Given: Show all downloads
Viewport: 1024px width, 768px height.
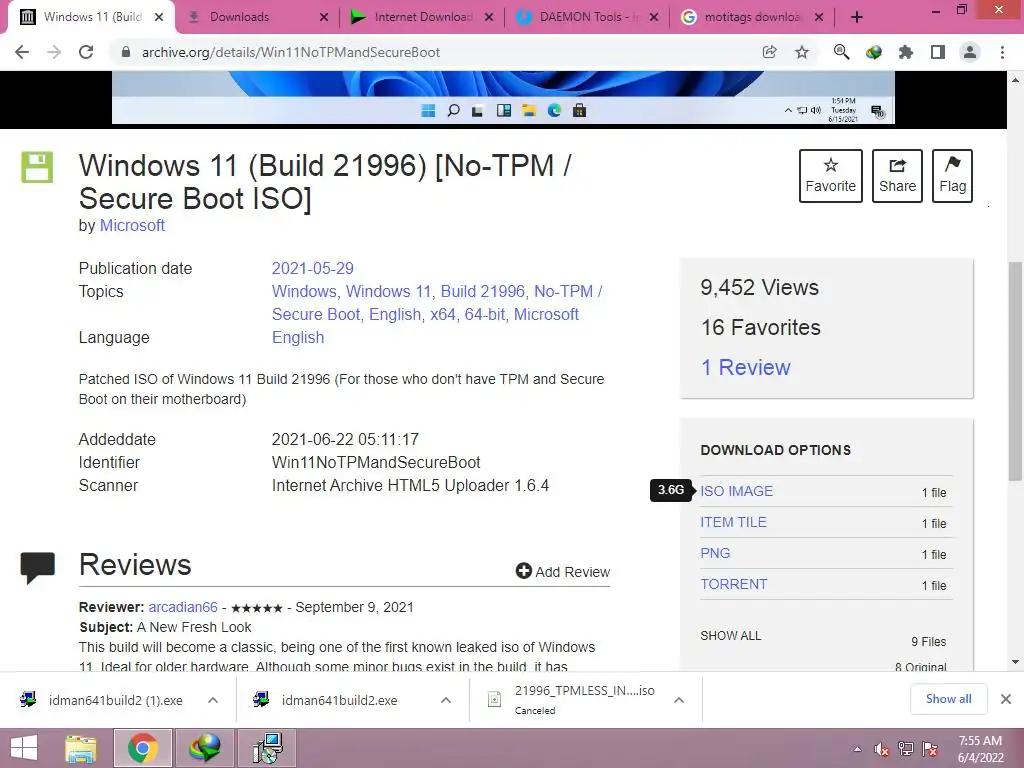Looking at the screenshot, I should coord(948,699).
